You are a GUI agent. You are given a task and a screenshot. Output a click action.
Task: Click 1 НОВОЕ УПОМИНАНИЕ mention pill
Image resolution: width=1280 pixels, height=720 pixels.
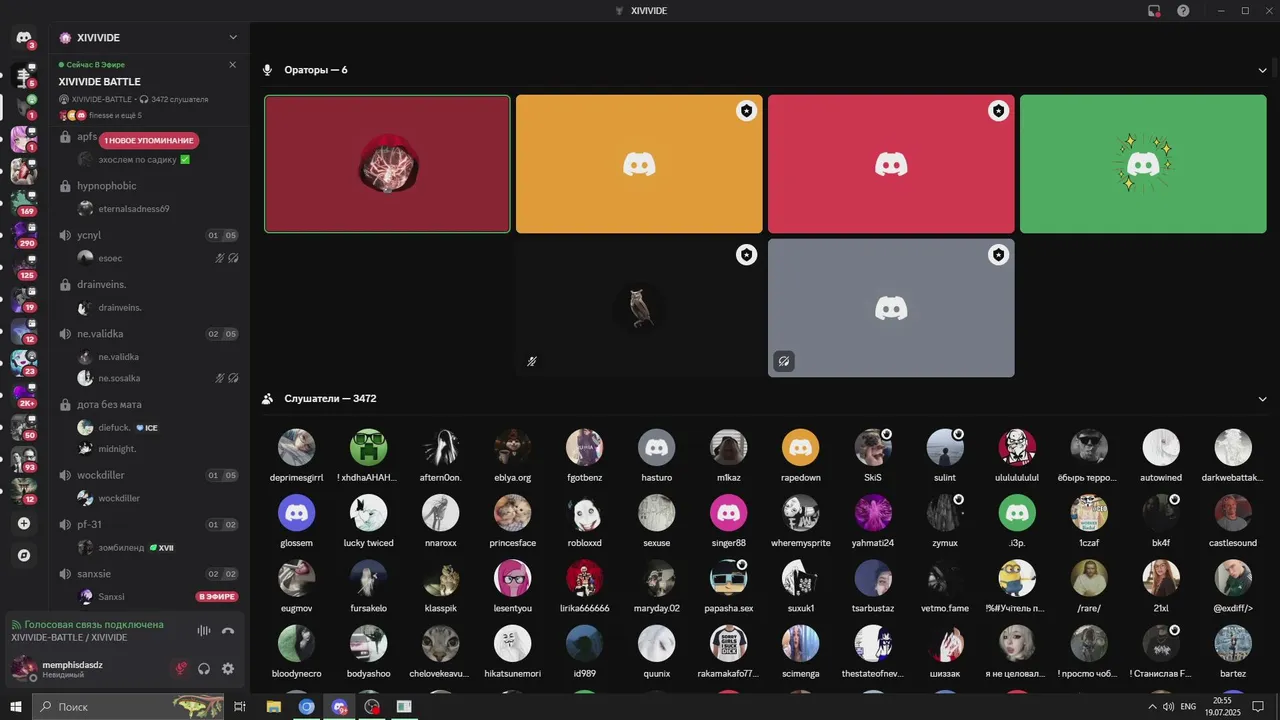click(149, 141)
